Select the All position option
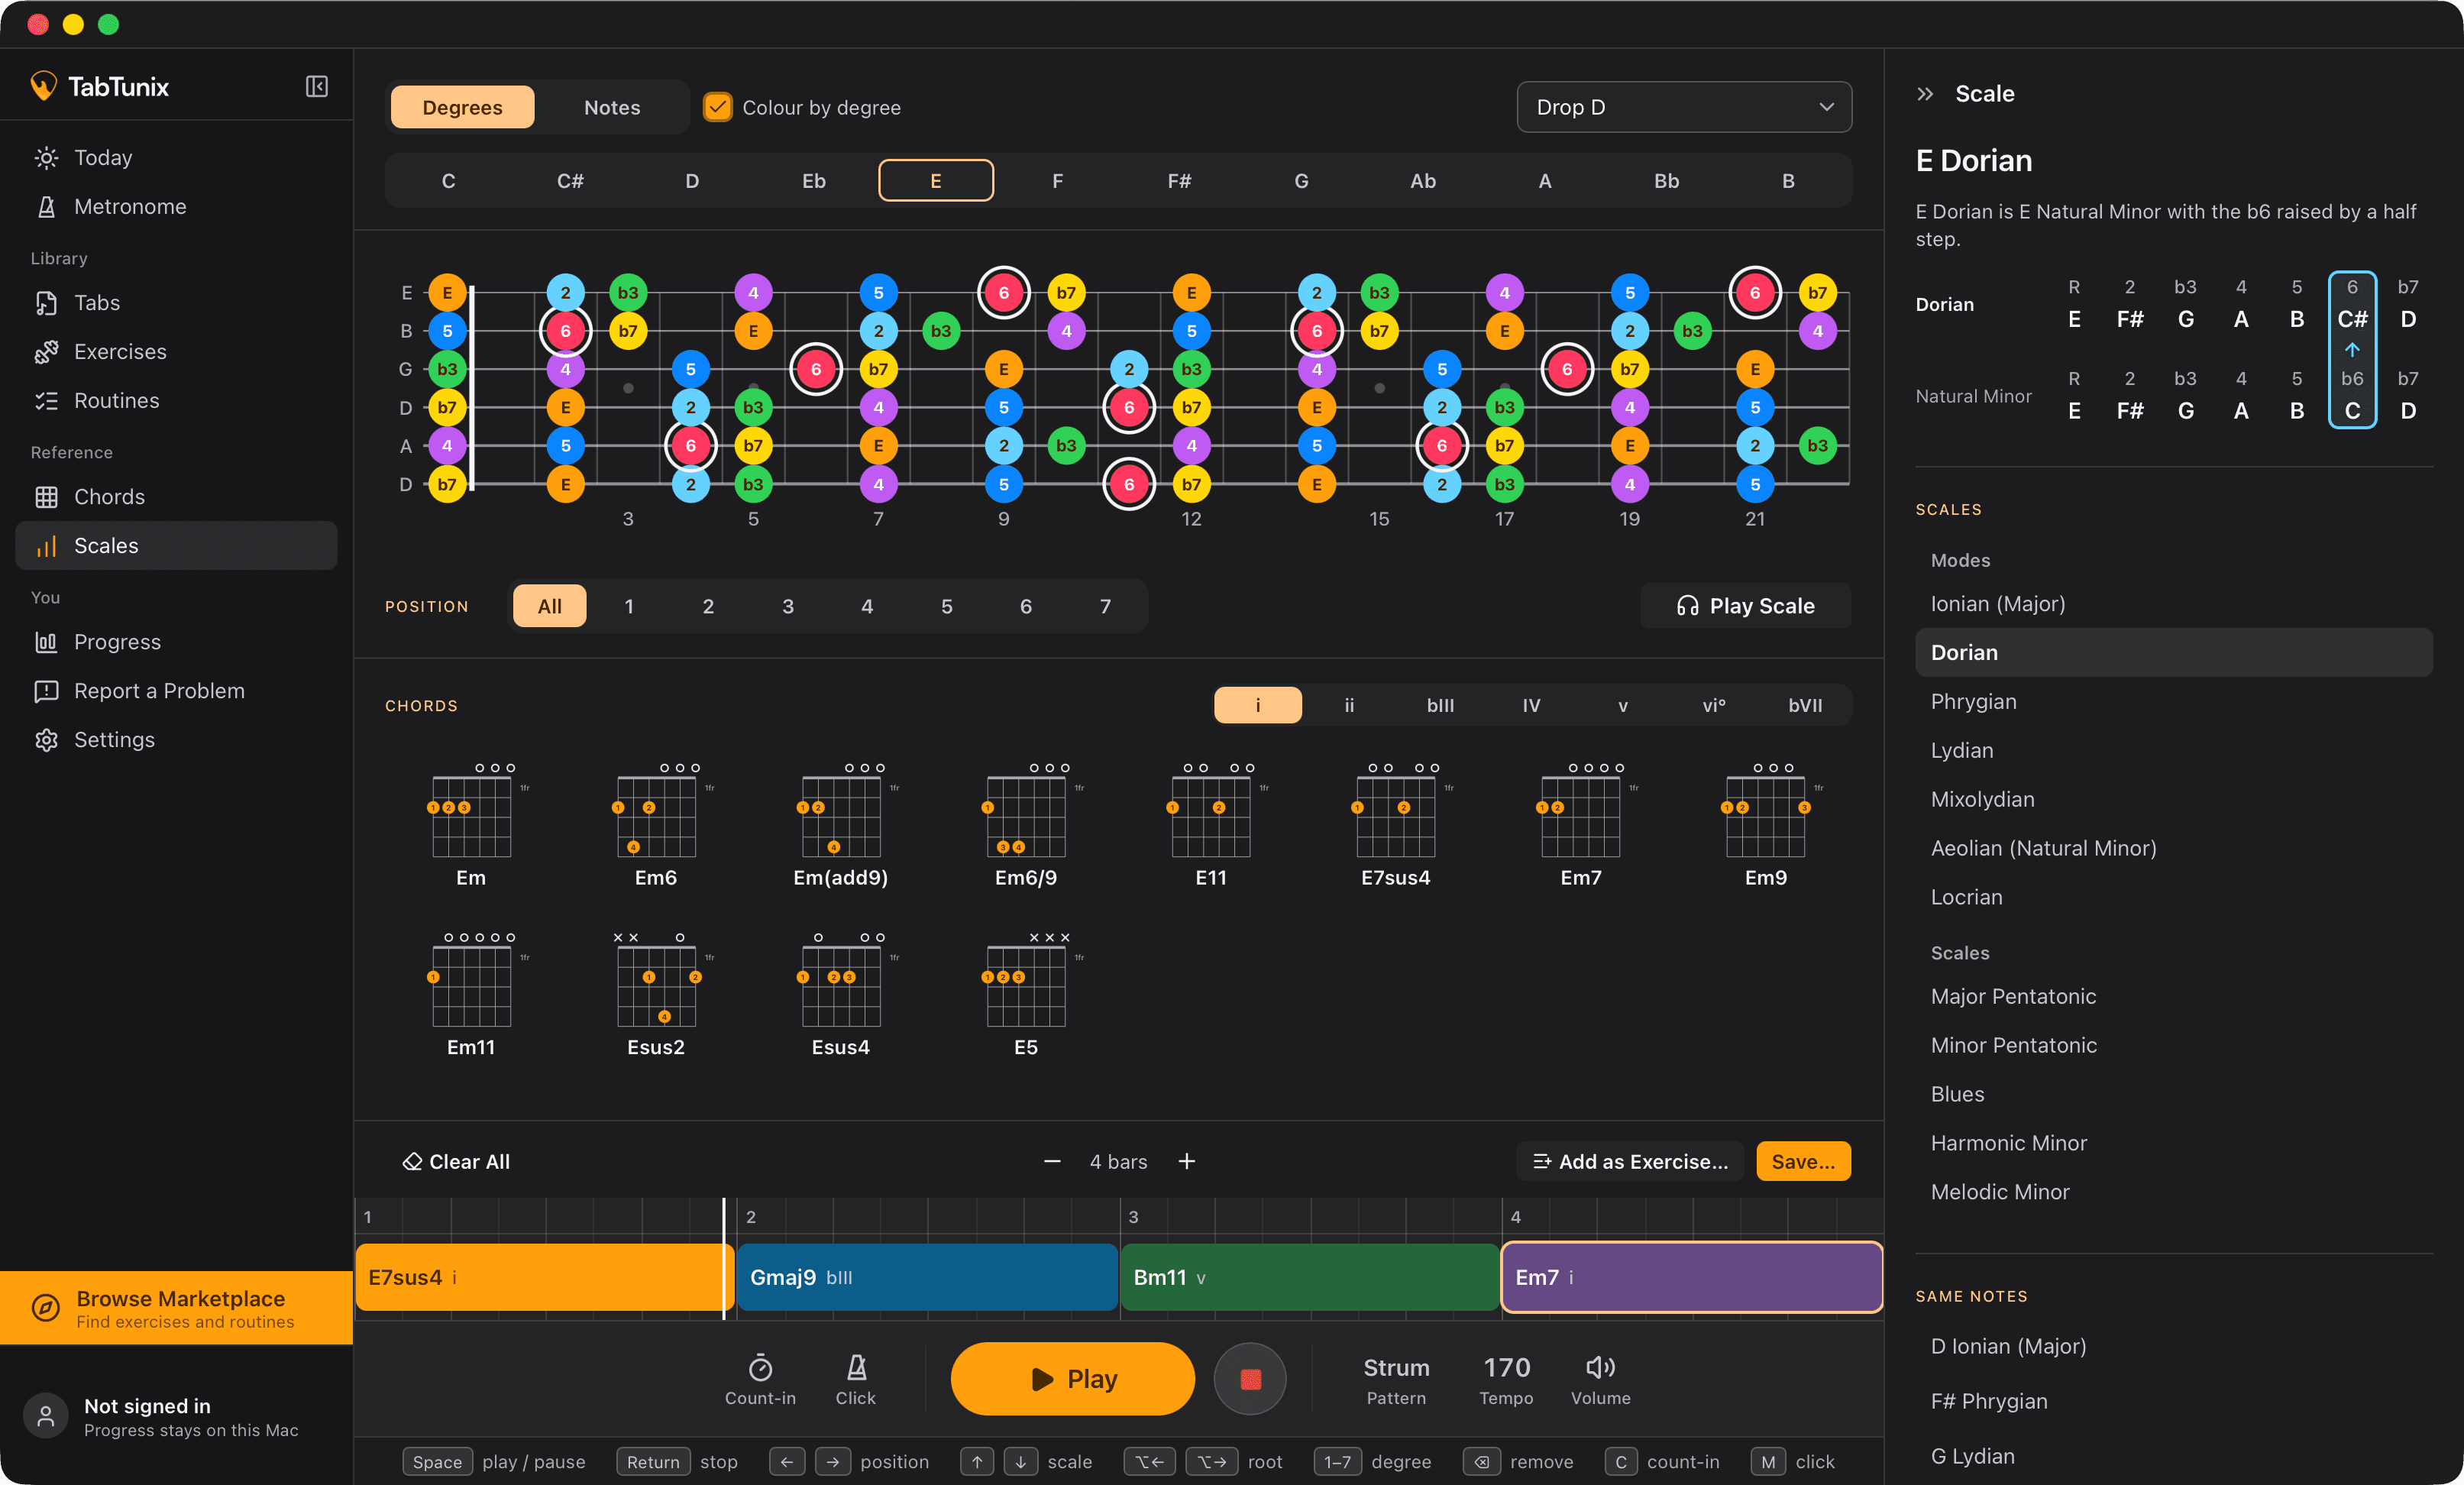This screenshot has width=2464, height=1485. 549,606
